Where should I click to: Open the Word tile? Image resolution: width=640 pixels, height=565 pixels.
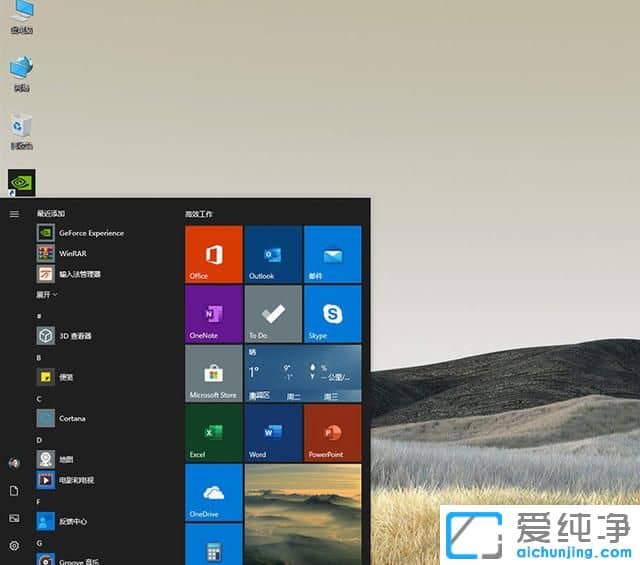coord(273,432)
